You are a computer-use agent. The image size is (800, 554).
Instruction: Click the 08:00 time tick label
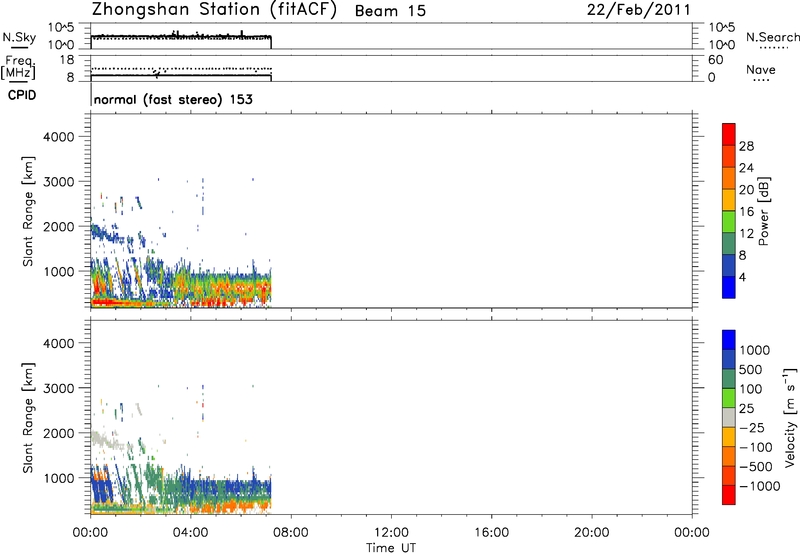click(291, 533)
